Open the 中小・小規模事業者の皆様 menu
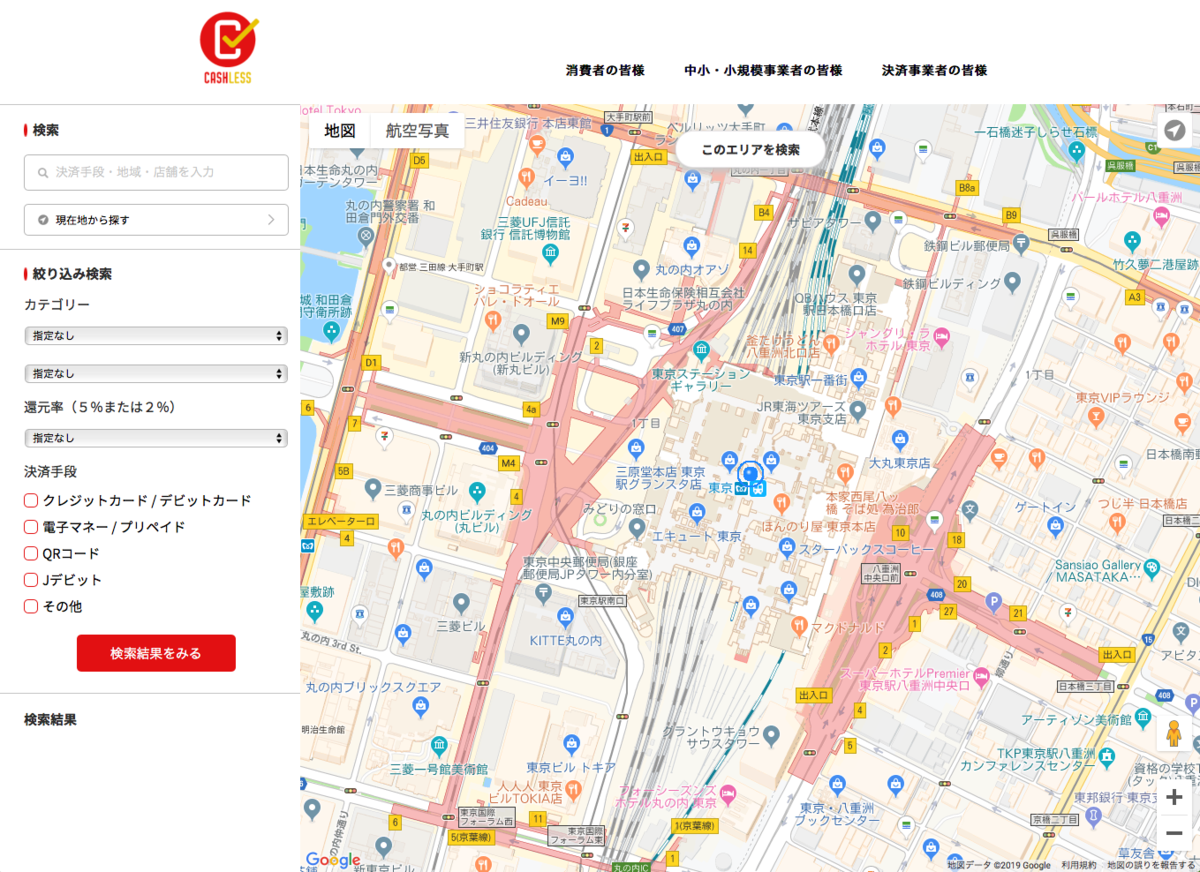Image resolution: width=1200 pixels, height=872 pixels. click(763, 71)
